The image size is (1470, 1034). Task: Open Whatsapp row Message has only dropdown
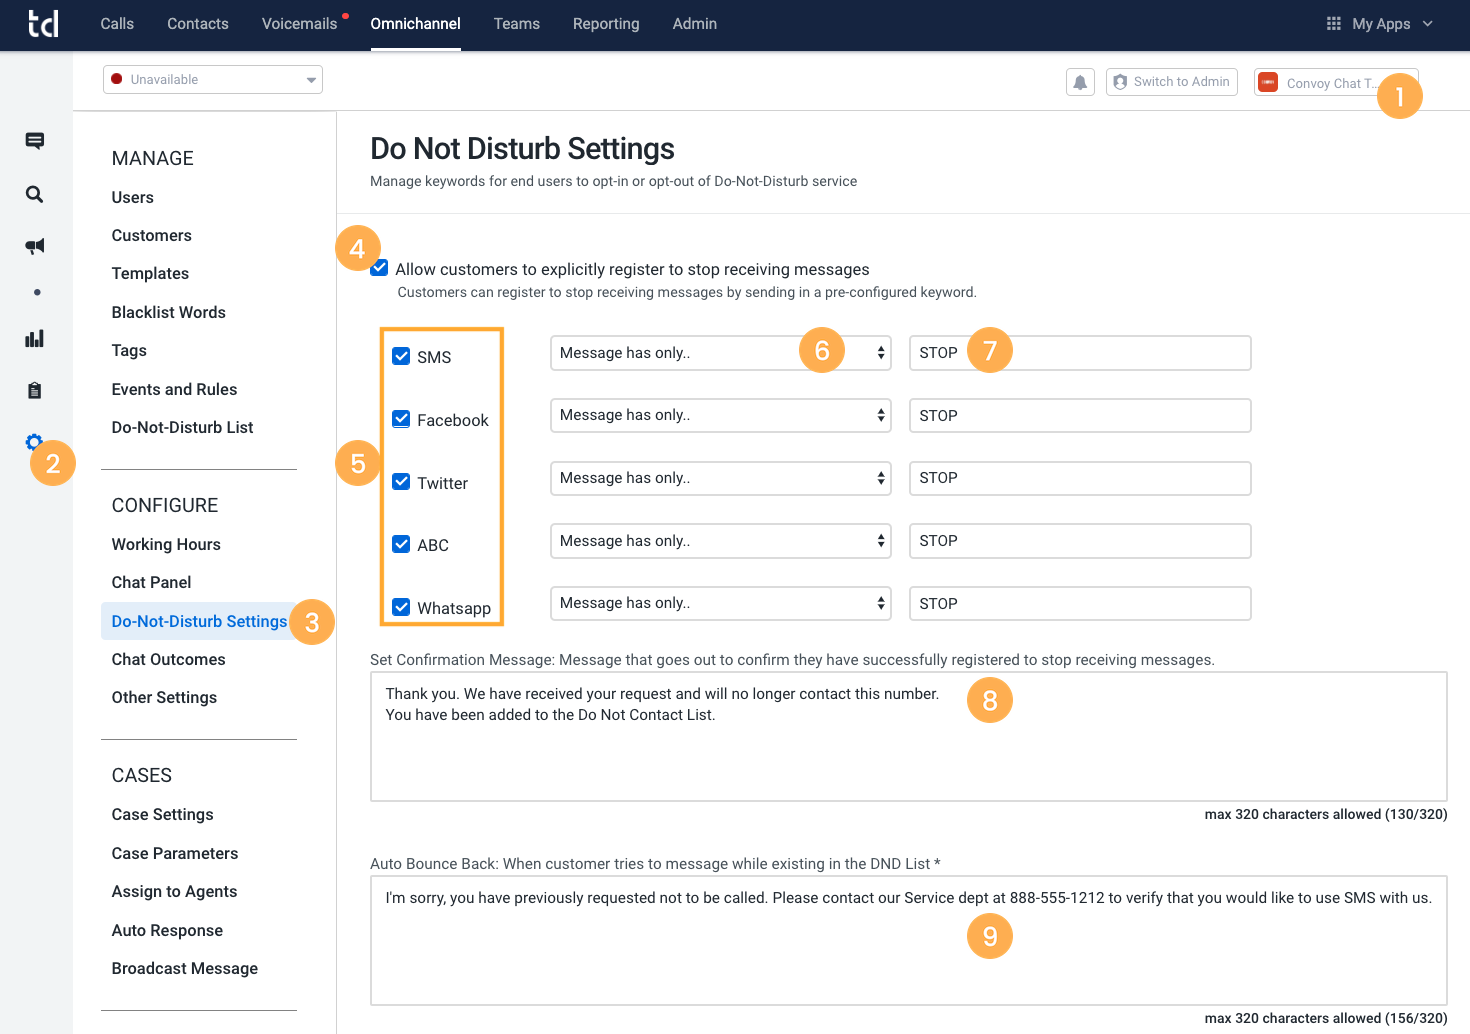tap(721, 603)
